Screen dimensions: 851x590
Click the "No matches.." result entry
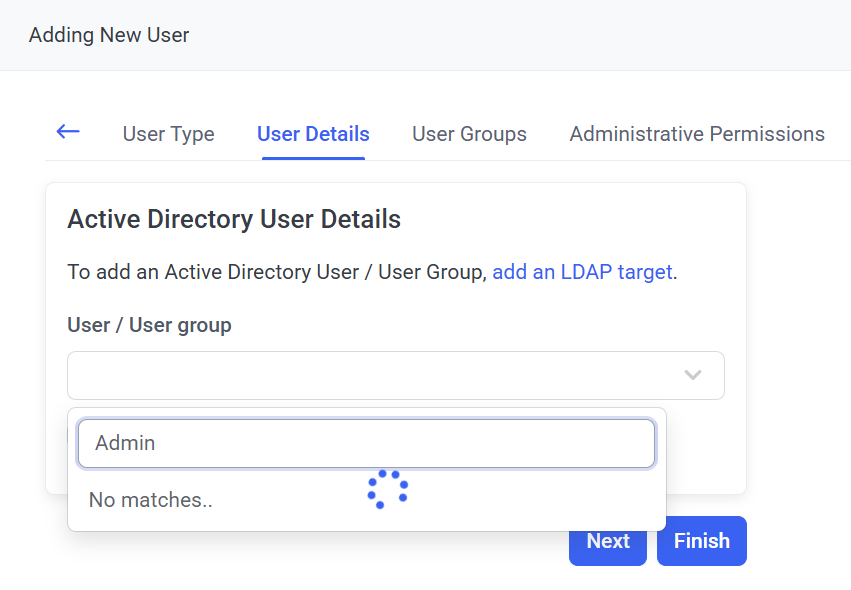tap(151, 500)
